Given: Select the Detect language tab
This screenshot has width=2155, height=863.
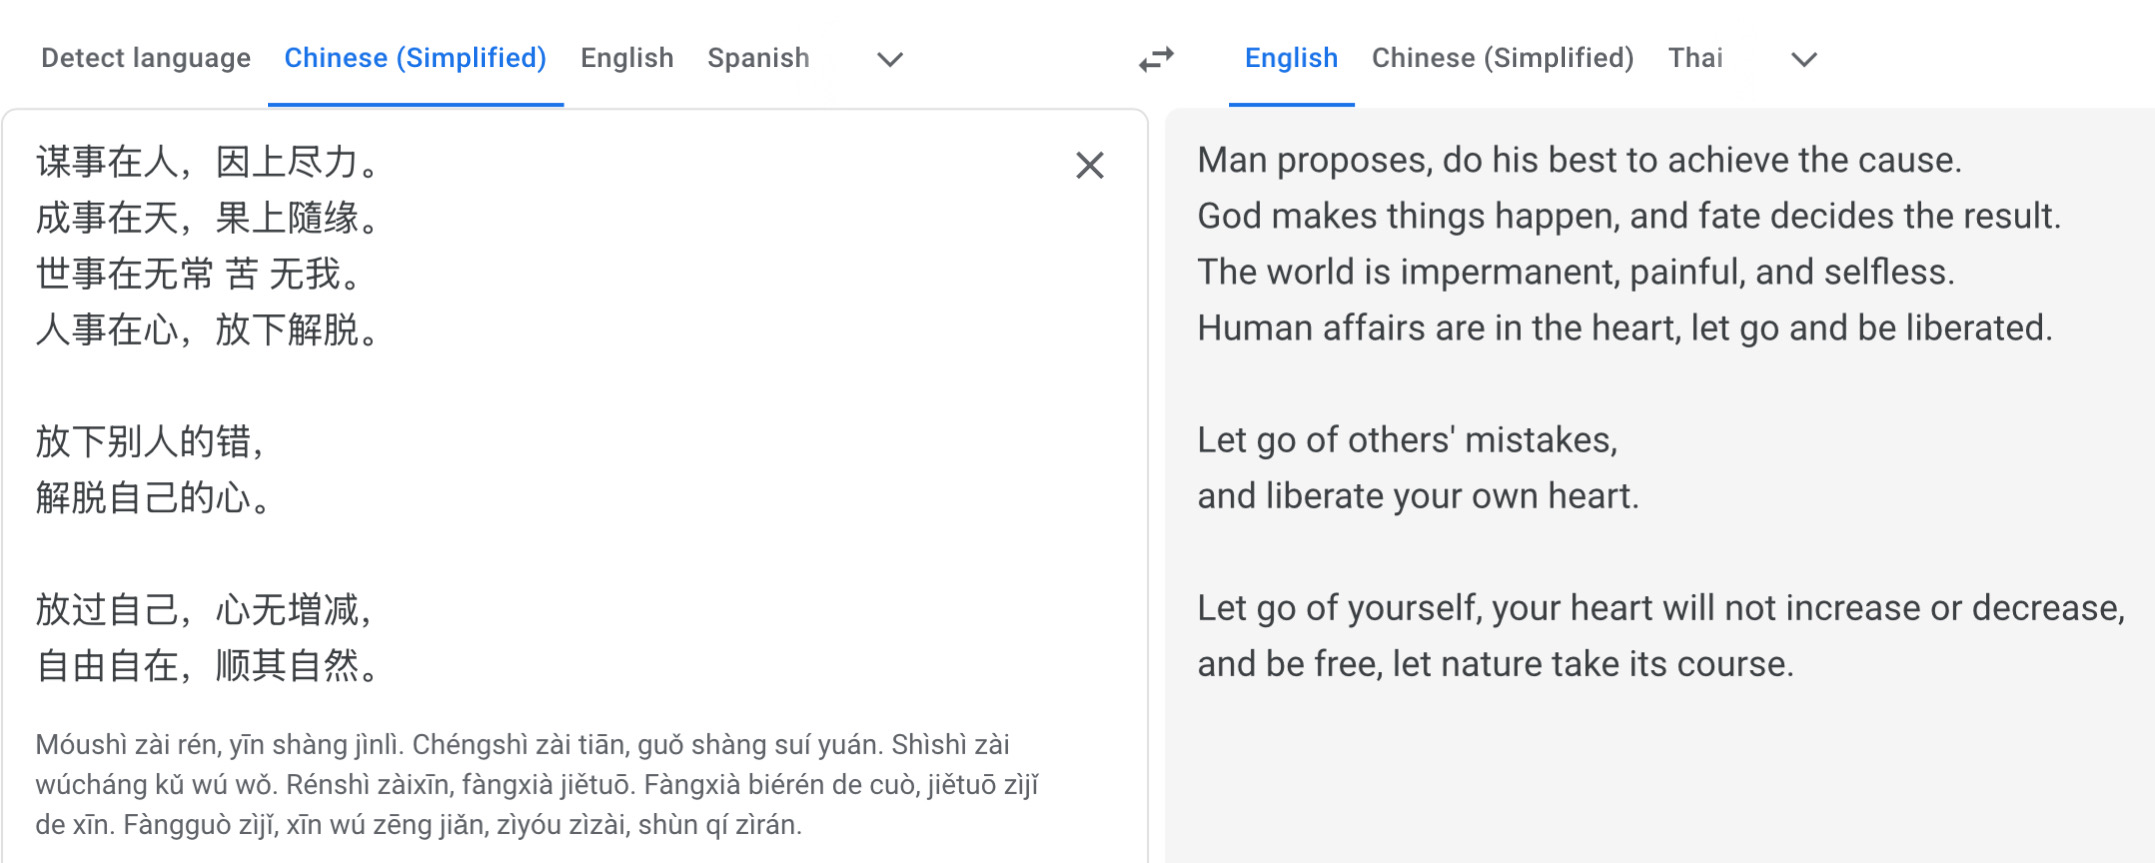Looking at the screenshot, I should [146, 58].
